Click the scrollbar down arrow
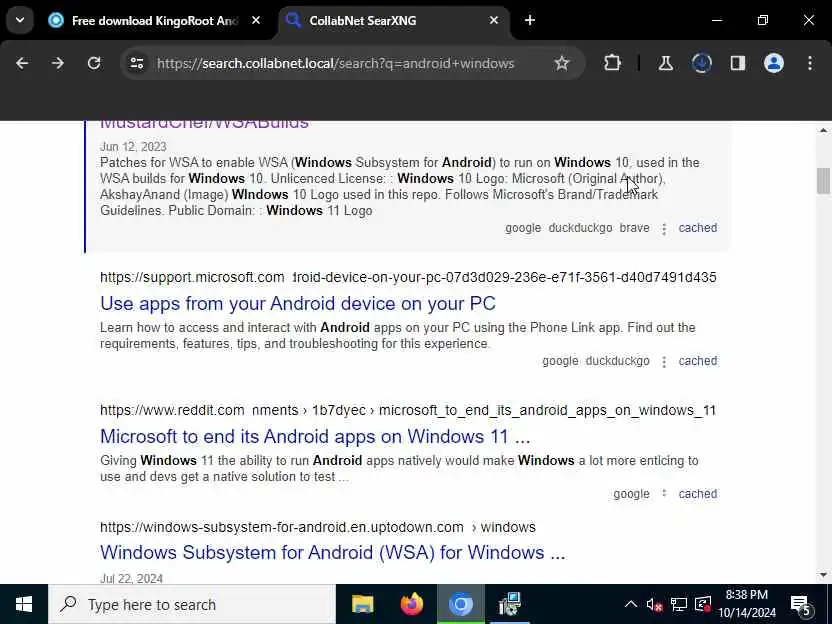This screenshot has width=832, height=624. click(823, 575)
